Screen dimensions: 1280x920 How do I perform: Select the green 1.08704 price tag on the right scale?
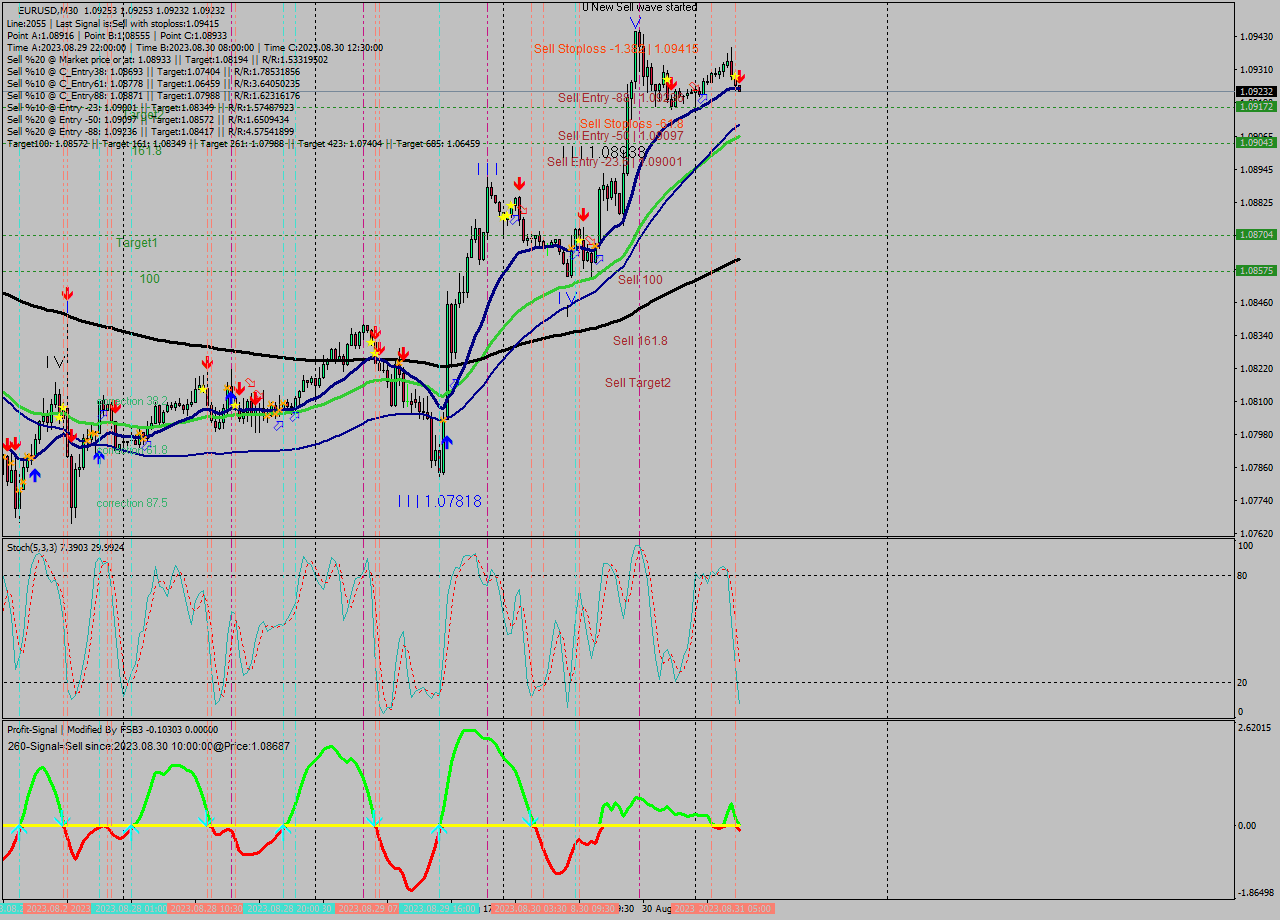tap(1257, 233)
